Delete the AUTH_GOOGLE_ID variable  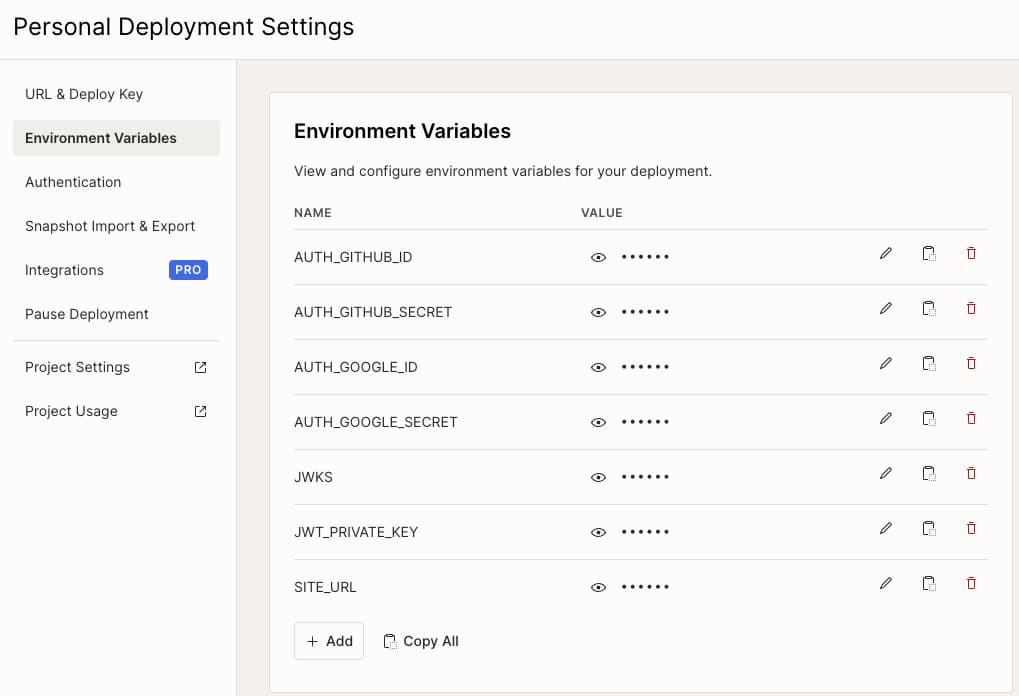pyautogui.click(x=970, y=363)
